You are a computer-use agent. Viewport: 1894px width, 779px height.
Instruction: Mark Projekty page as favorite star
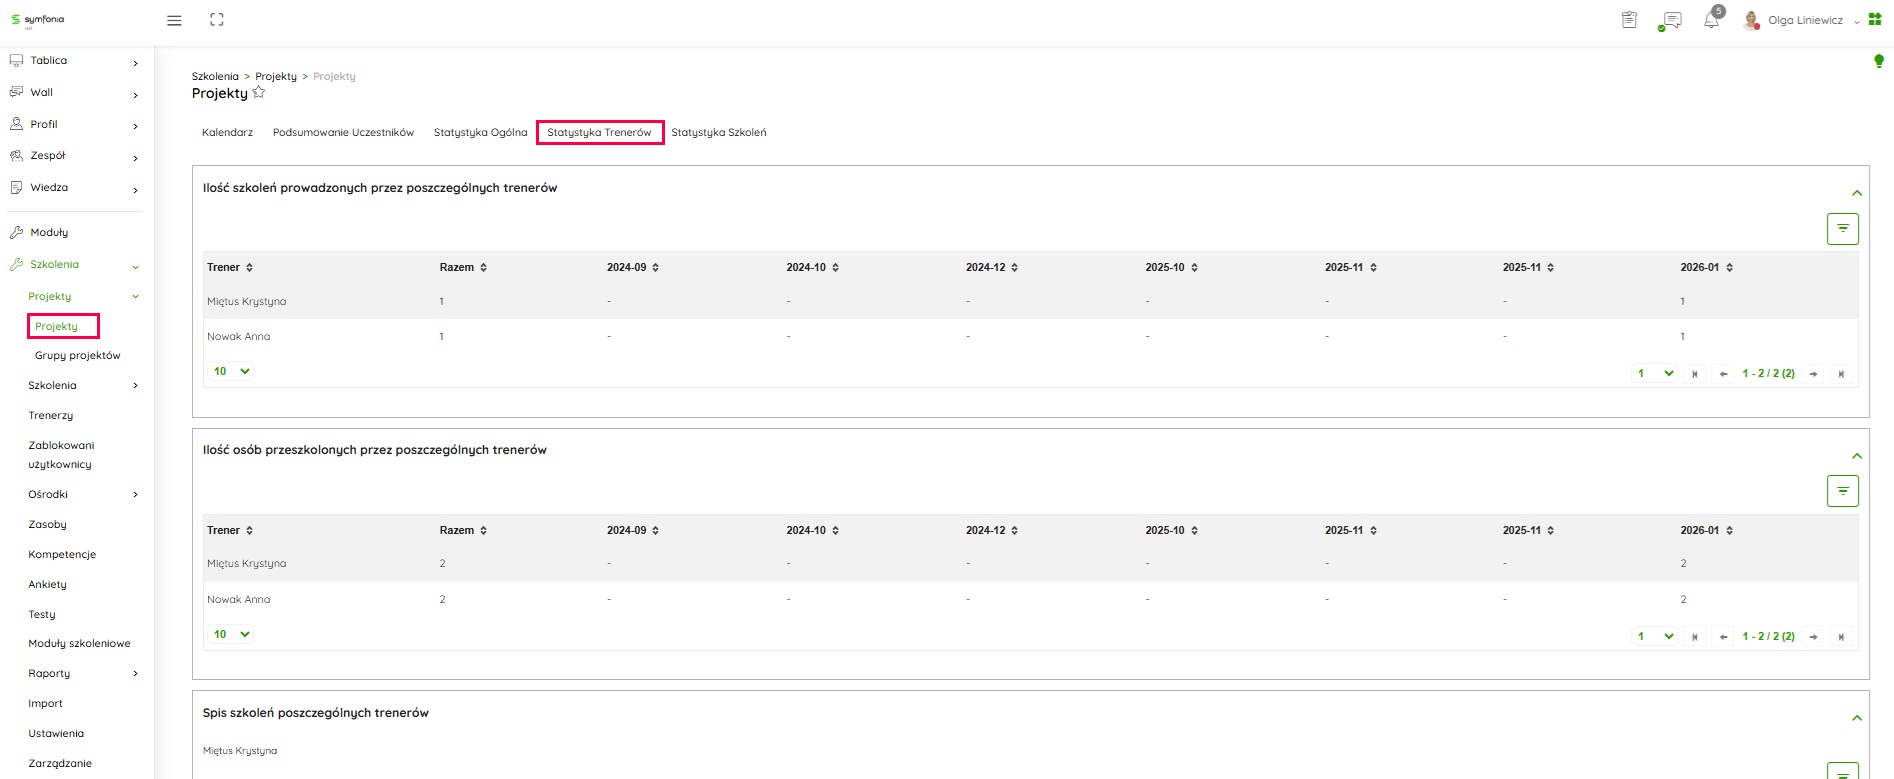(x=259, y=93)
